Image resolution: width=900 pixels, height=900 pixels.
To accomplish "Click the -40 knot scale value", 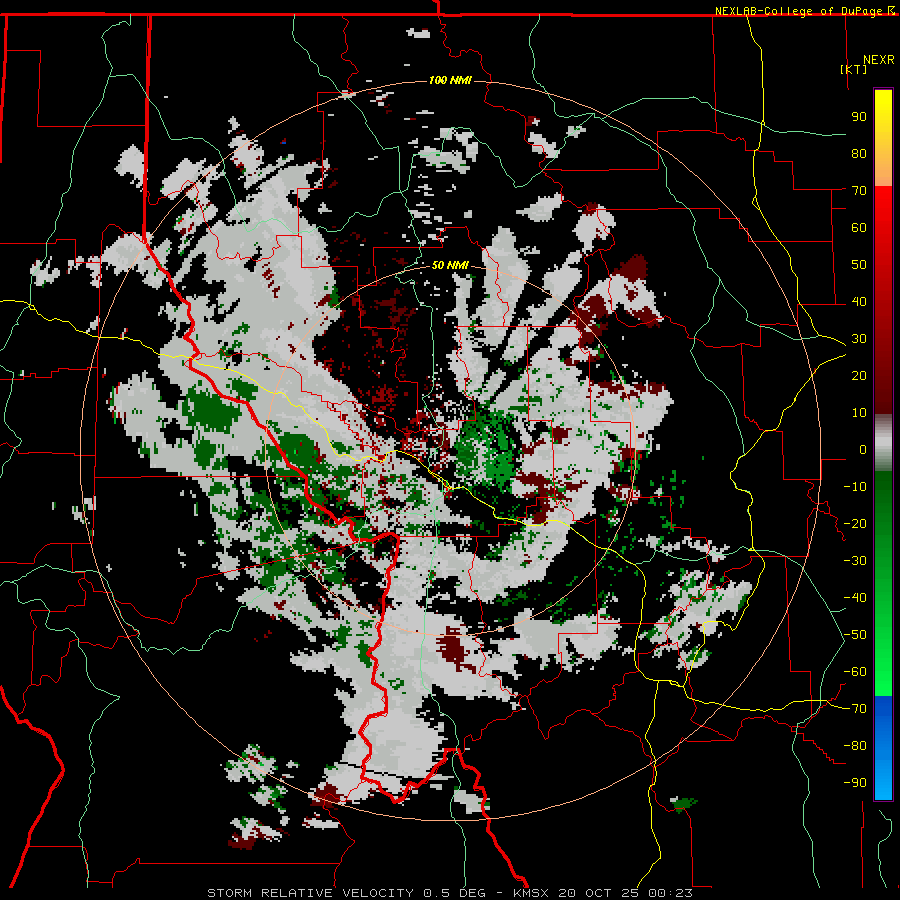I will click(x=855, y=598).
